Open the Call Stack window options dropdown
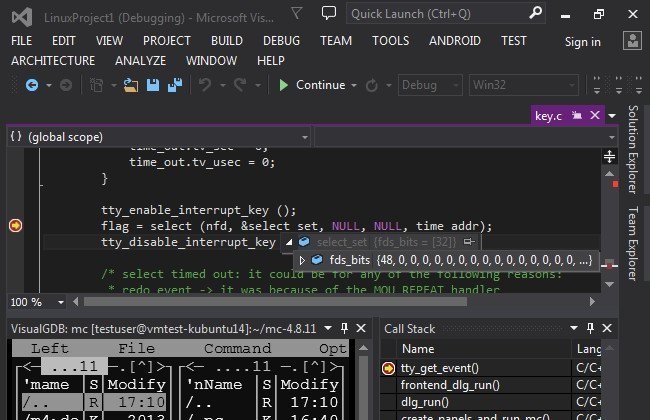The height and width of the screenshot is (420, 650). pos(574,328)
